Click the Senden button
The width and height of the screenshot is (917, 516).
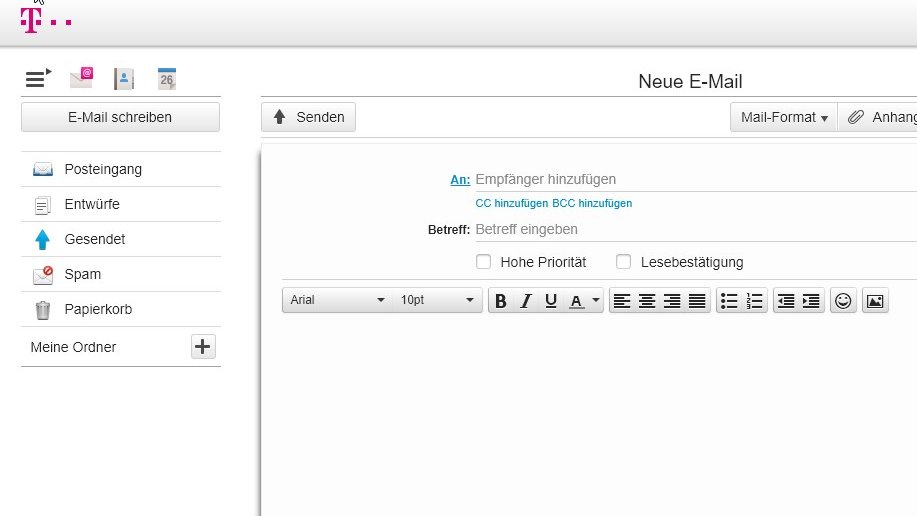[x=309, y=117]
